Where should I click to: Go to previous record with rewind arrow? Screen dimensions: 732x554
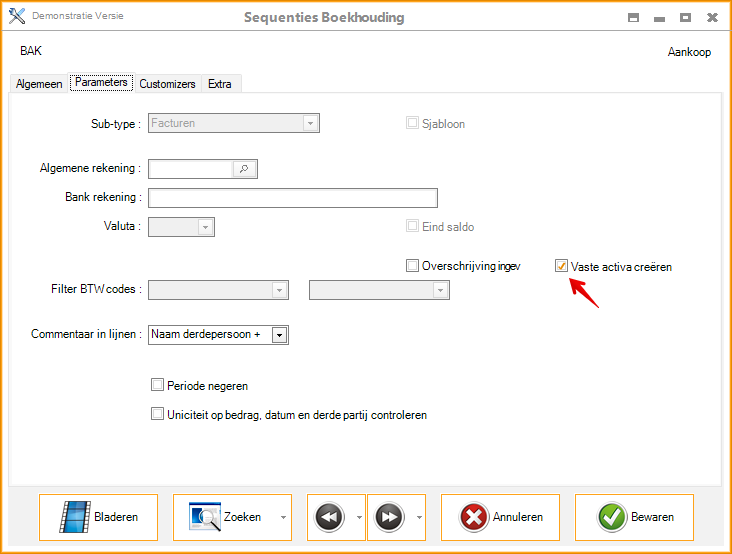click(x=329, y=517)
